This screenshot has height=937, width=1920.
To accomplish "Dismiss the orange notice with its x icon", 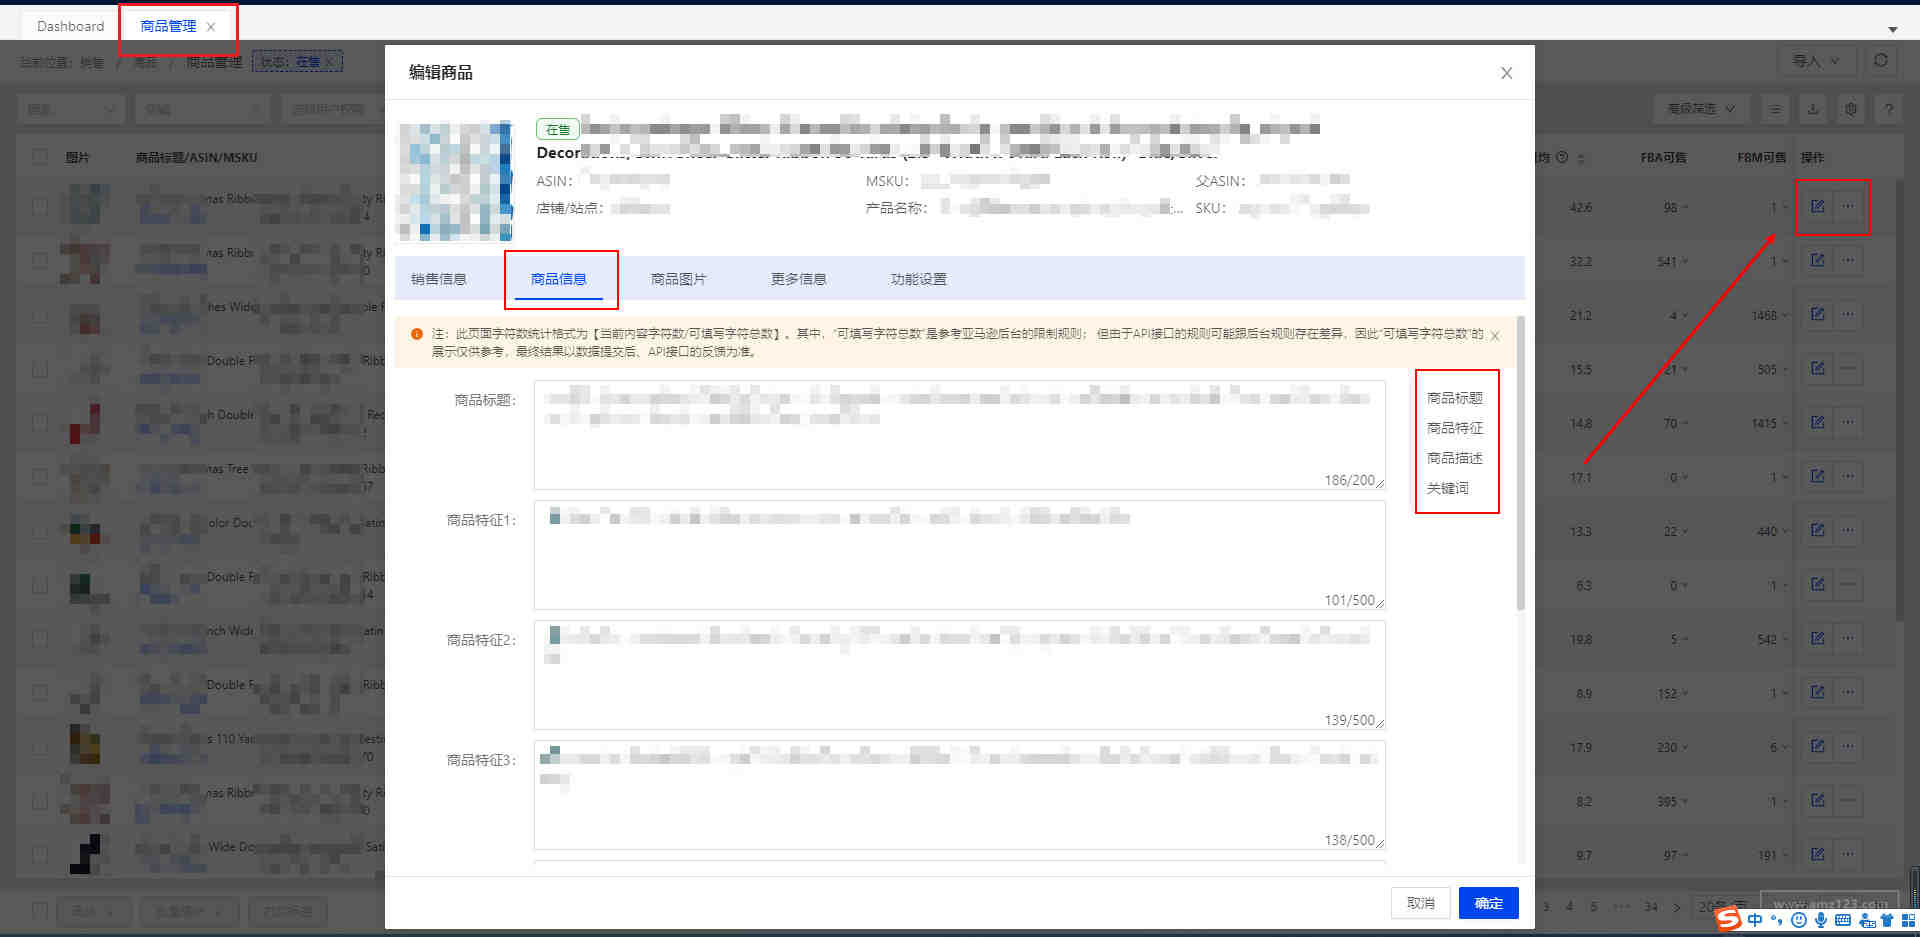I will (x=1495, y=336).
